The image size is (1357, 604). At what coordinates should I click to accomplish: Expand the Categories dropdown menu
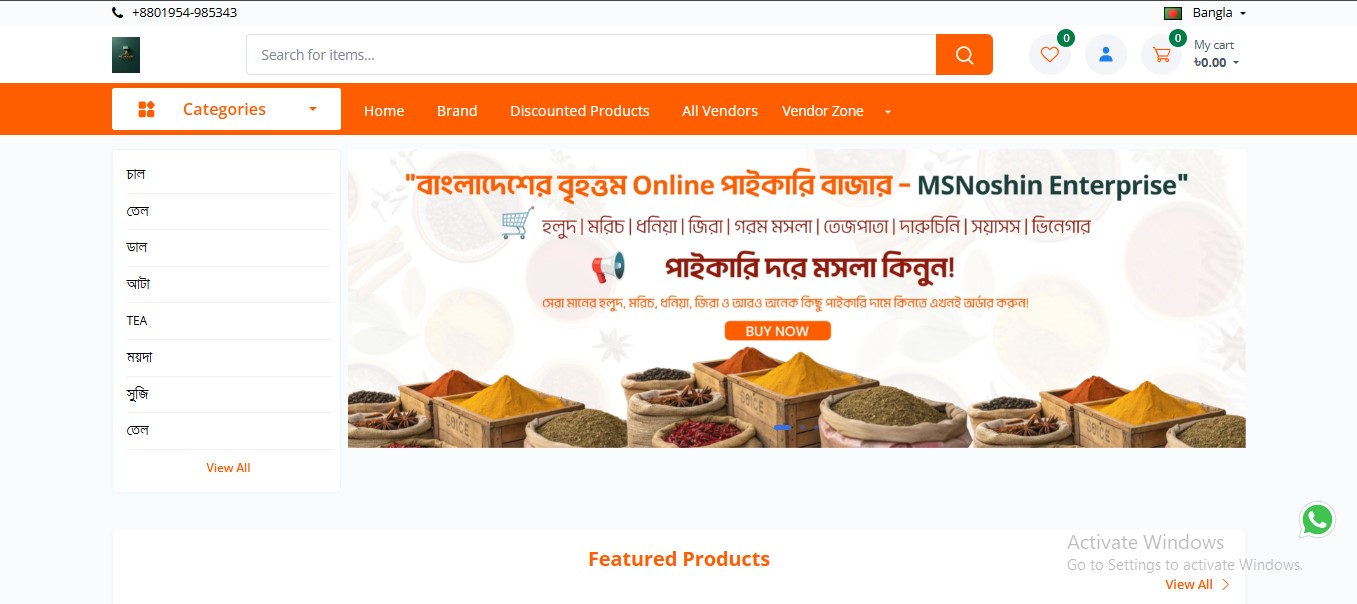(226, 109)
